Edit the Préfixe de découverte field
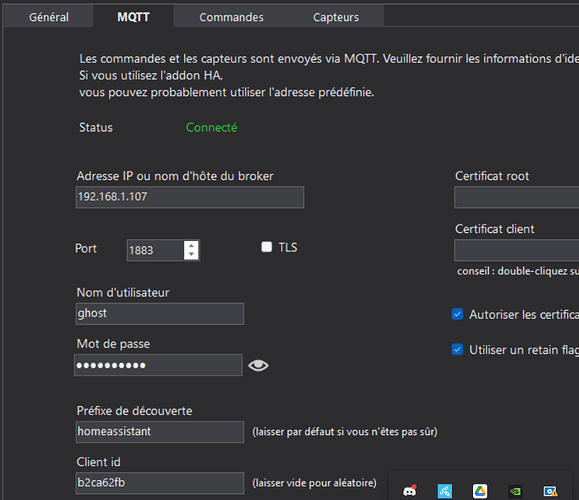Screen dimensions: 579x500 tap(160, 432)
